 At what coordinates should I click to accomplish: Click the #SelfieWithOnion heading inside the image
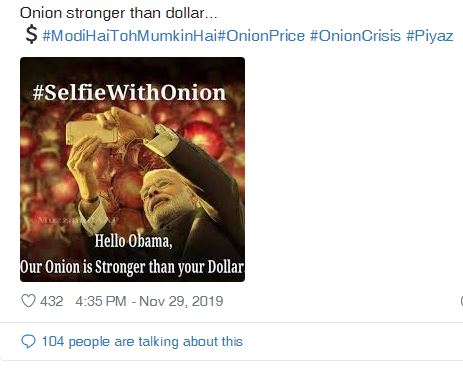click(129, 92)
